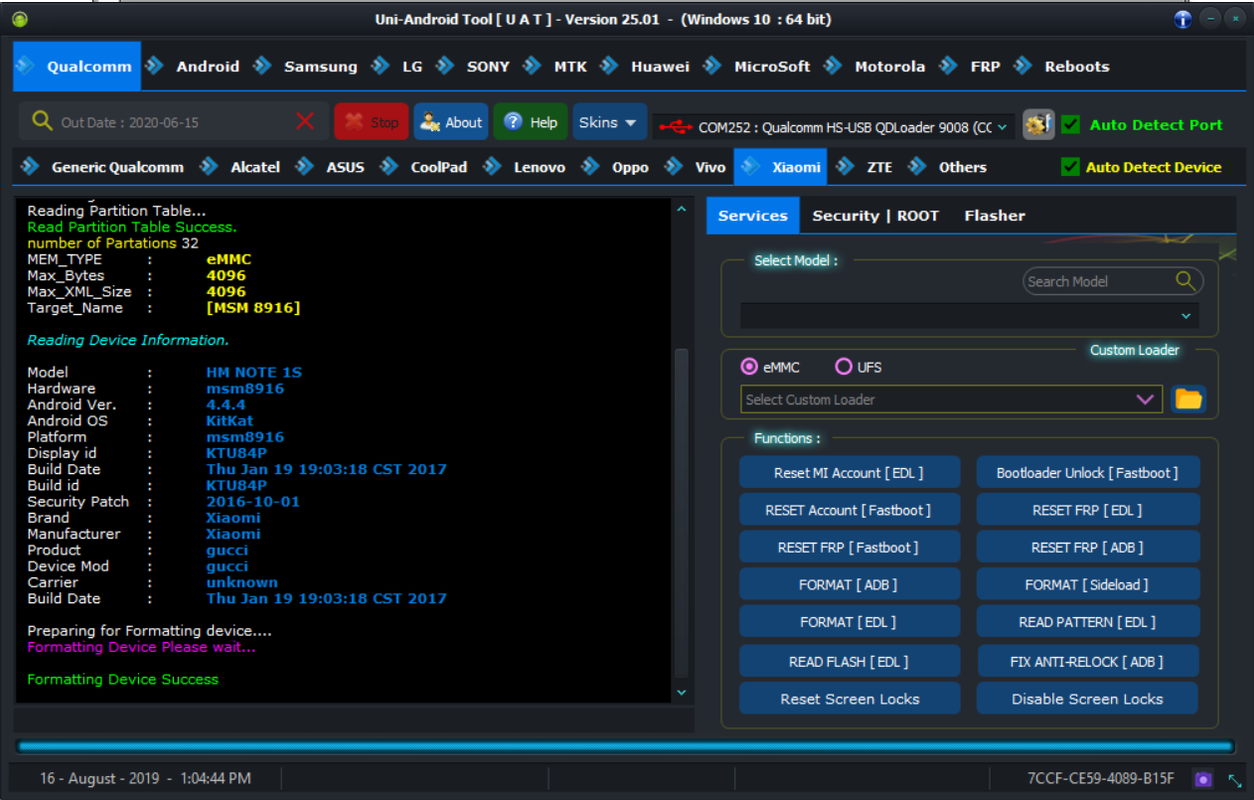Screen dimensions: 1254x800
Task: Select the eMMC radio option
Action: point(749,367)
